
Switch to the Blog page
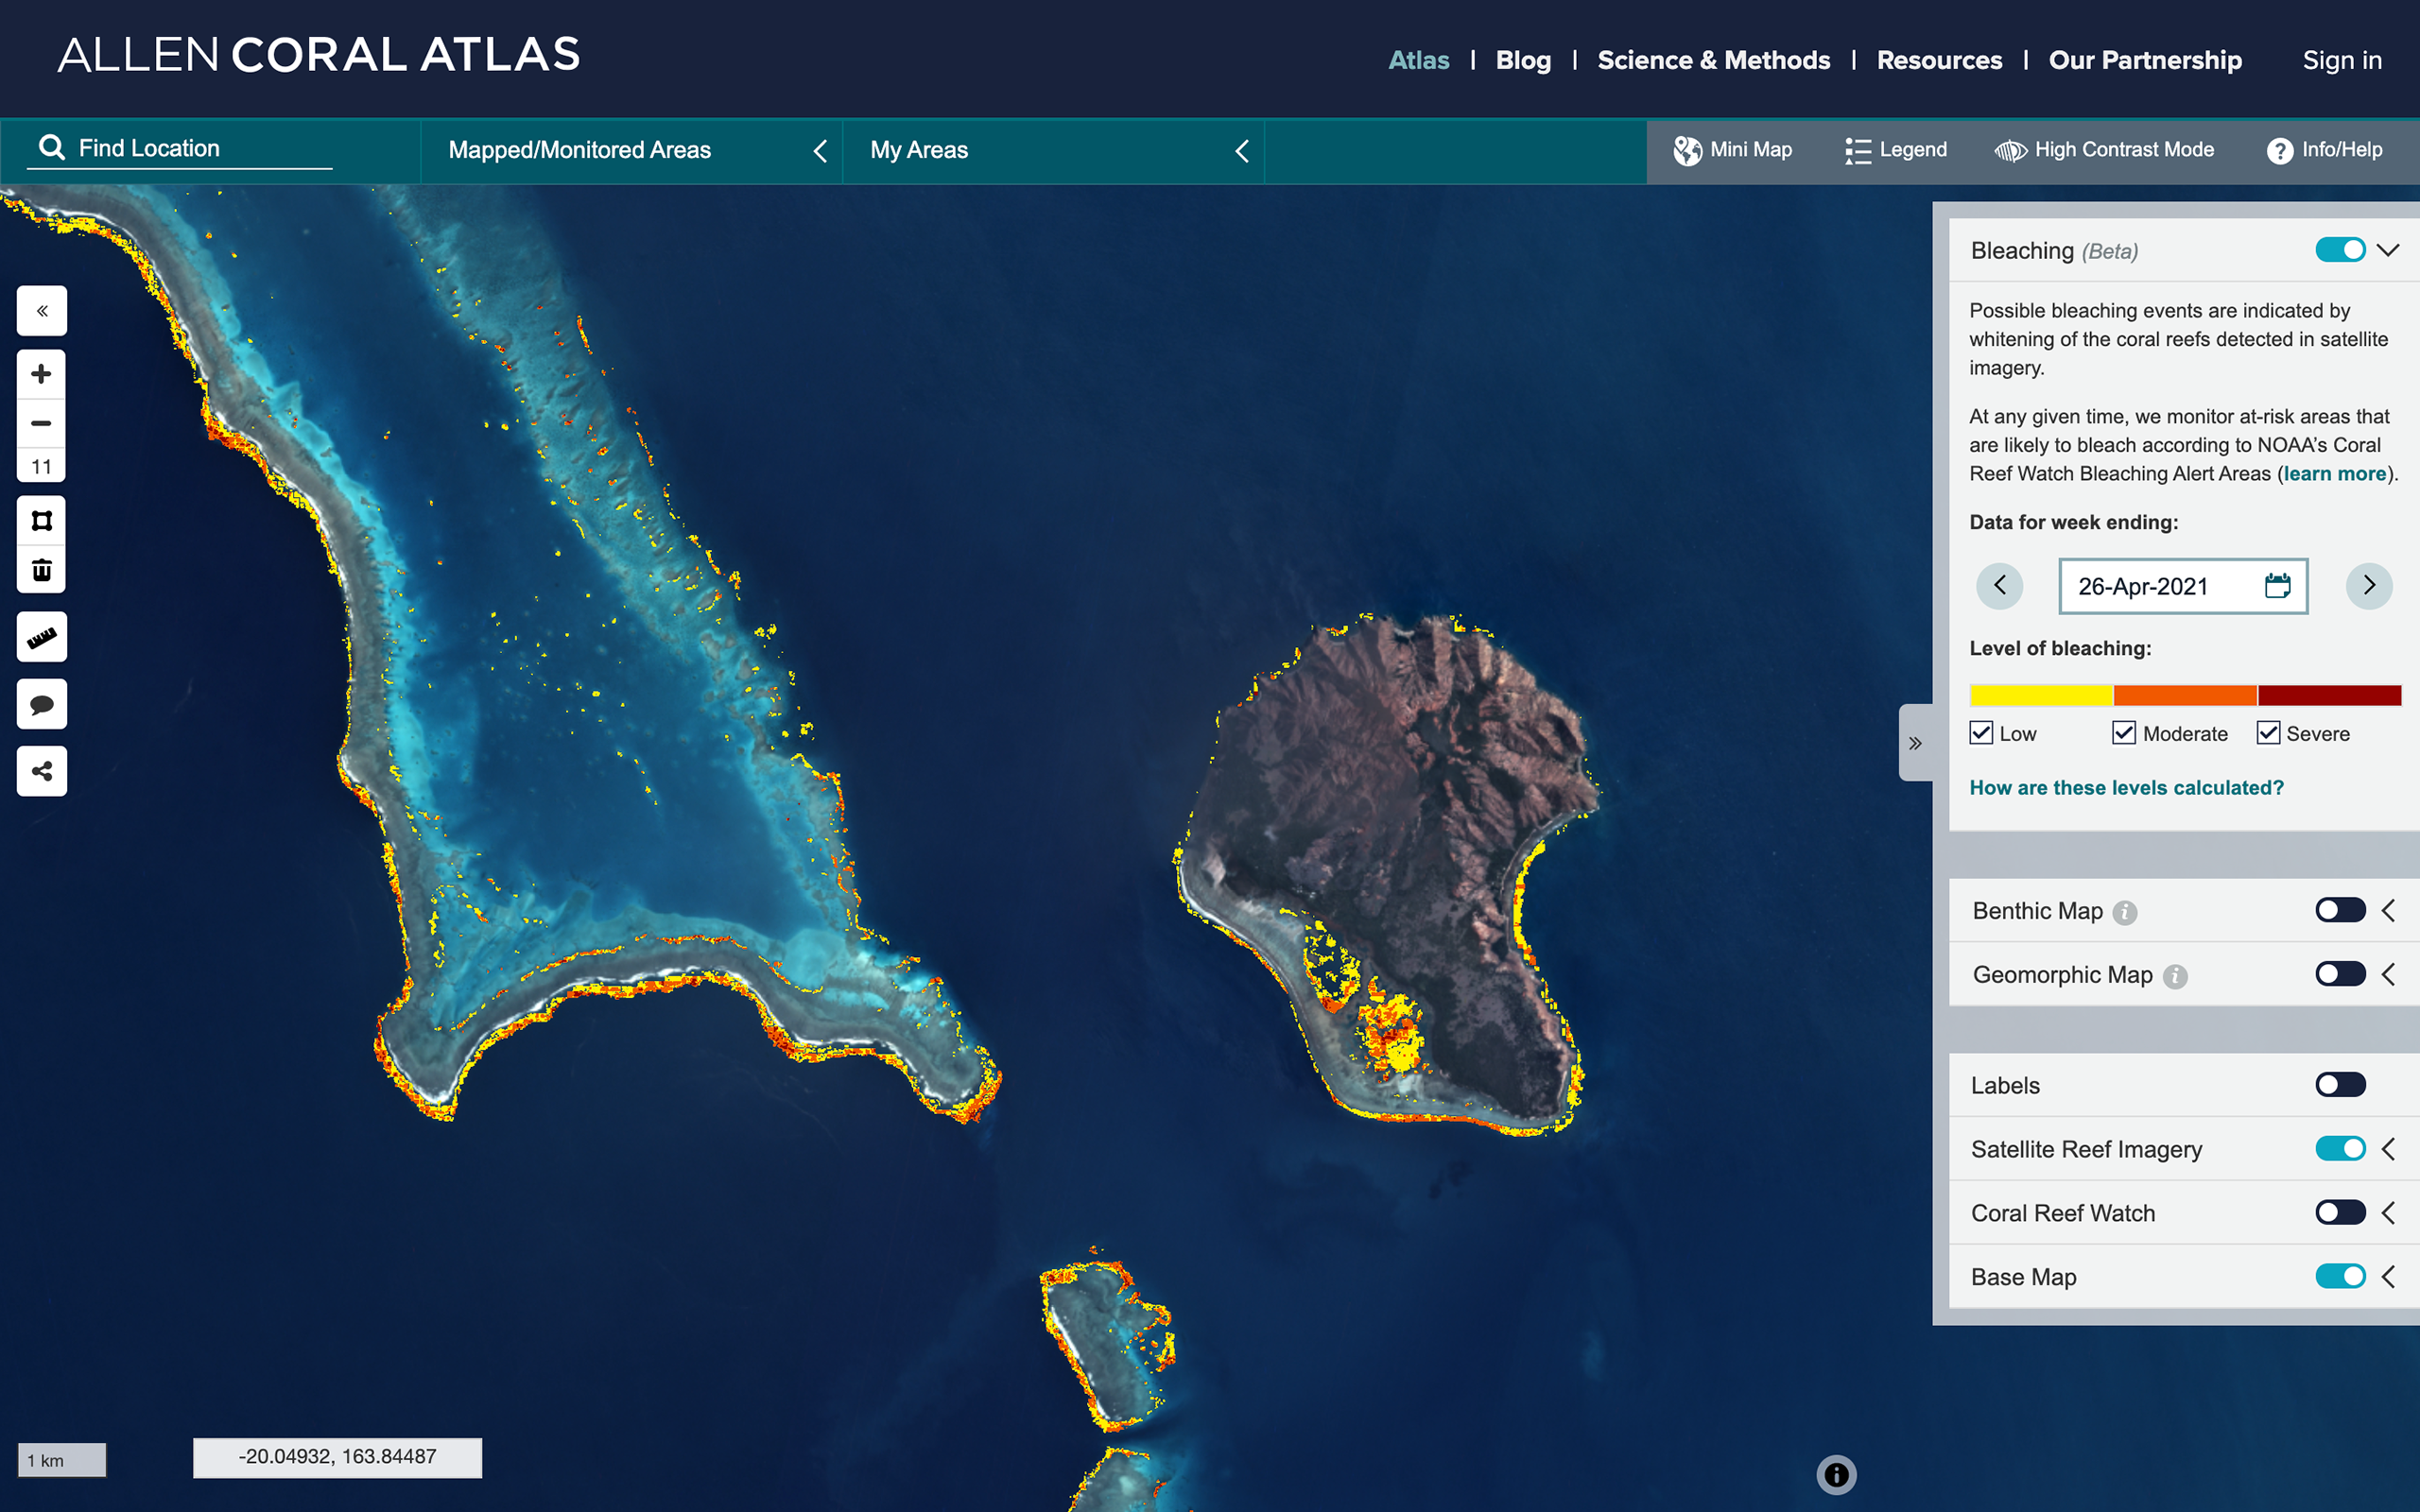(1523, 60)
